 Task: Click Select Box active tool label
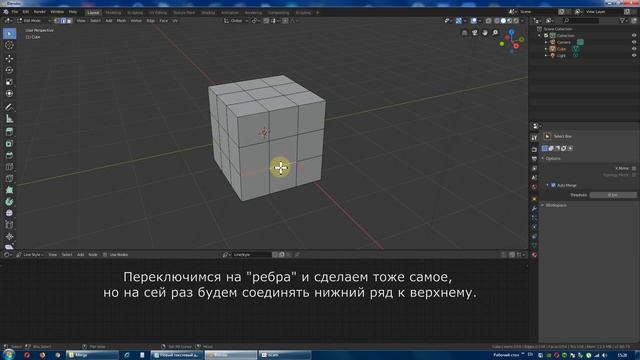[x=562, y=136]
